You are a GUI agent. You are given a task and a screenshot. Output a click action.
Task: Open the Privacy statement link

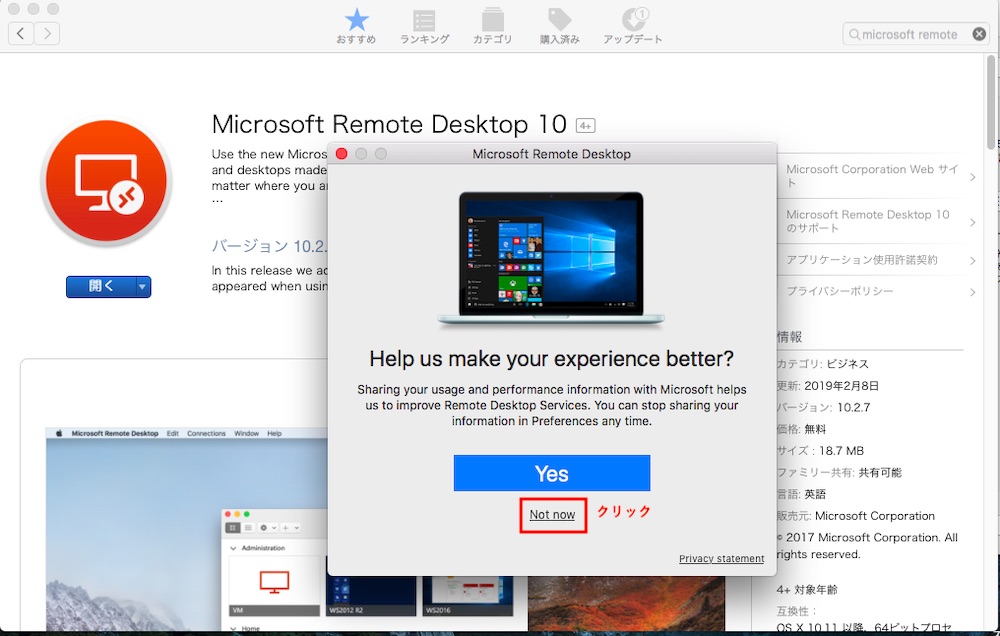click(x=721, y=559)
